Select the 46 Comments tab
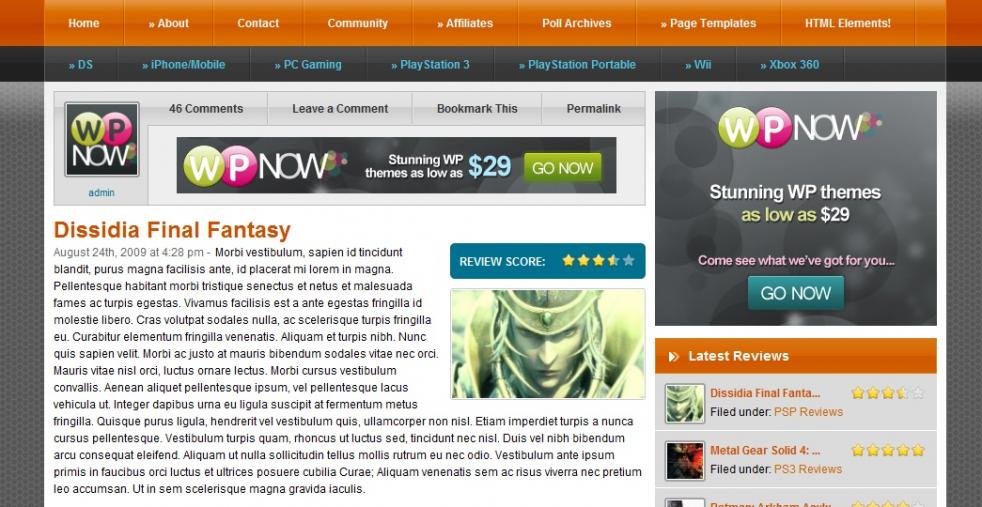Screen dimensions: 982x507 [206, 108]
